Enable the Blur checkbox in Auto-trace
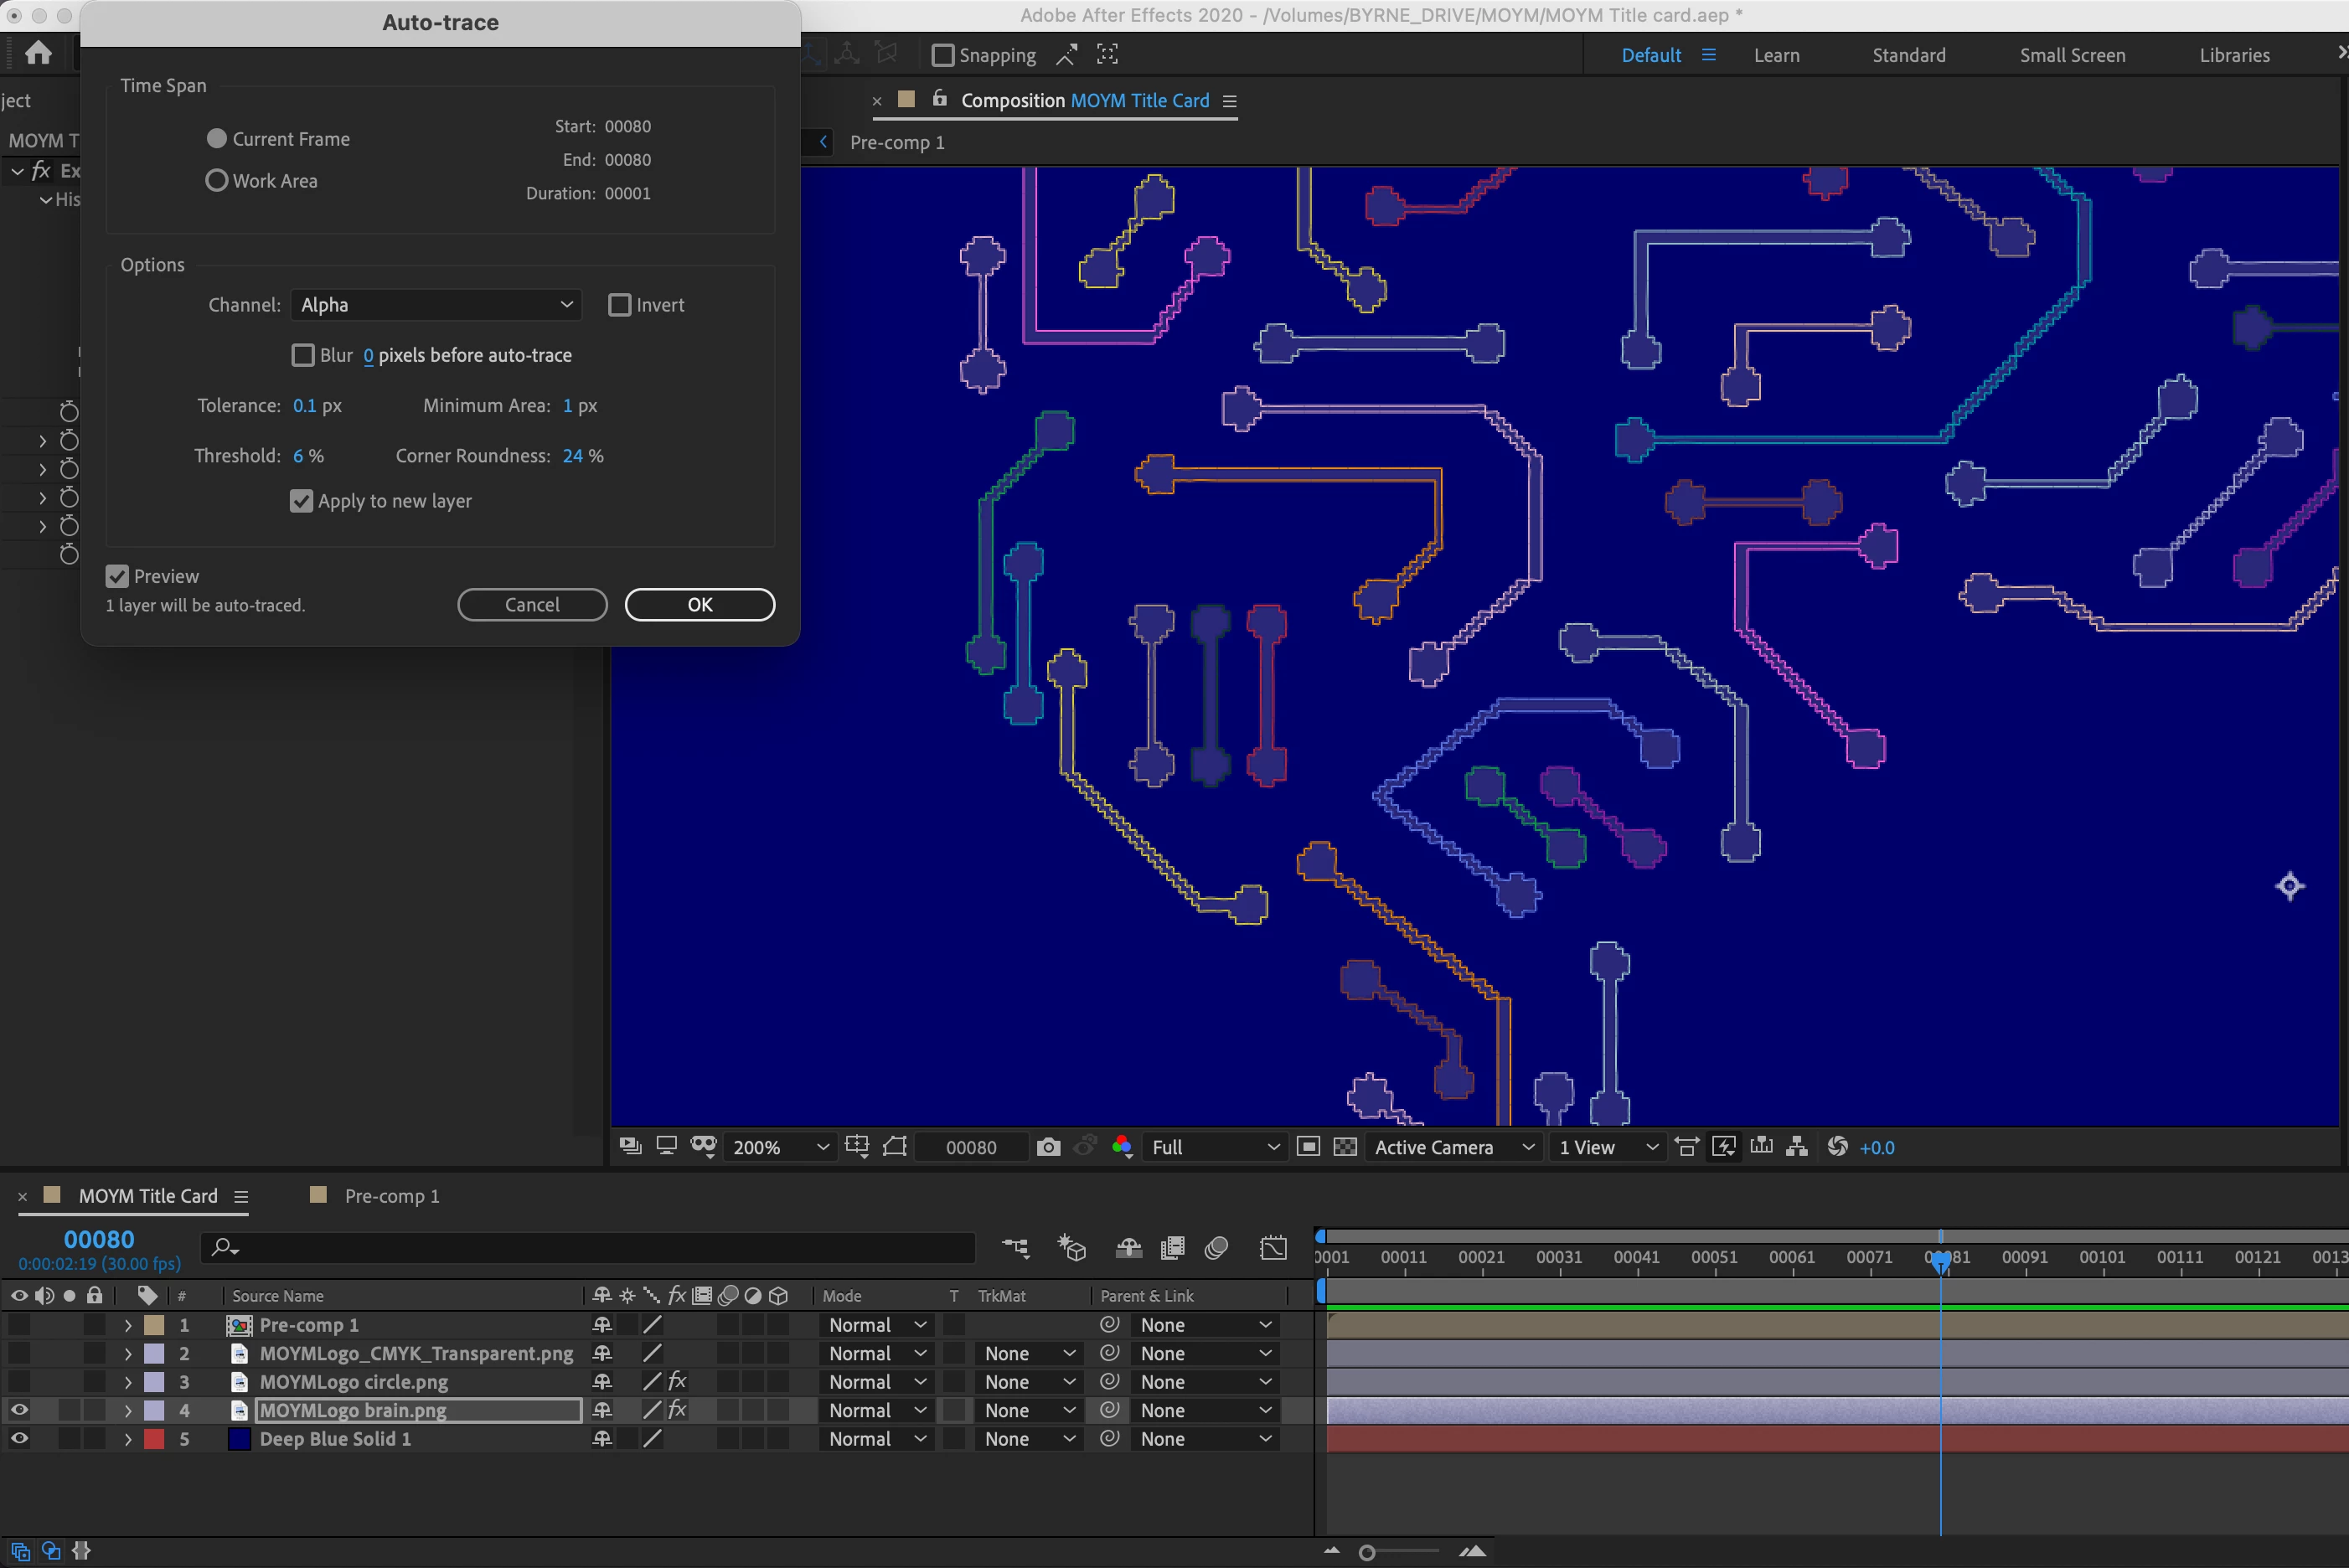 pyautogui.click(x=303, y=355)
